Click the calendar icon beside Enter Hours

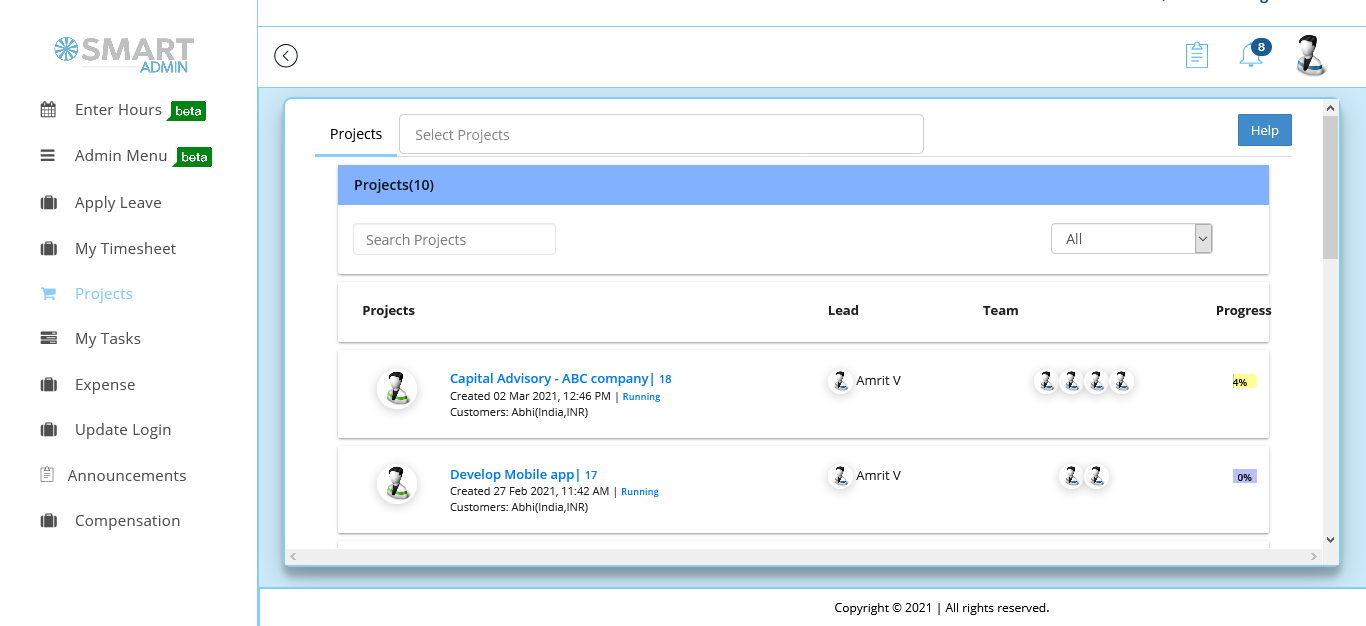48,110
